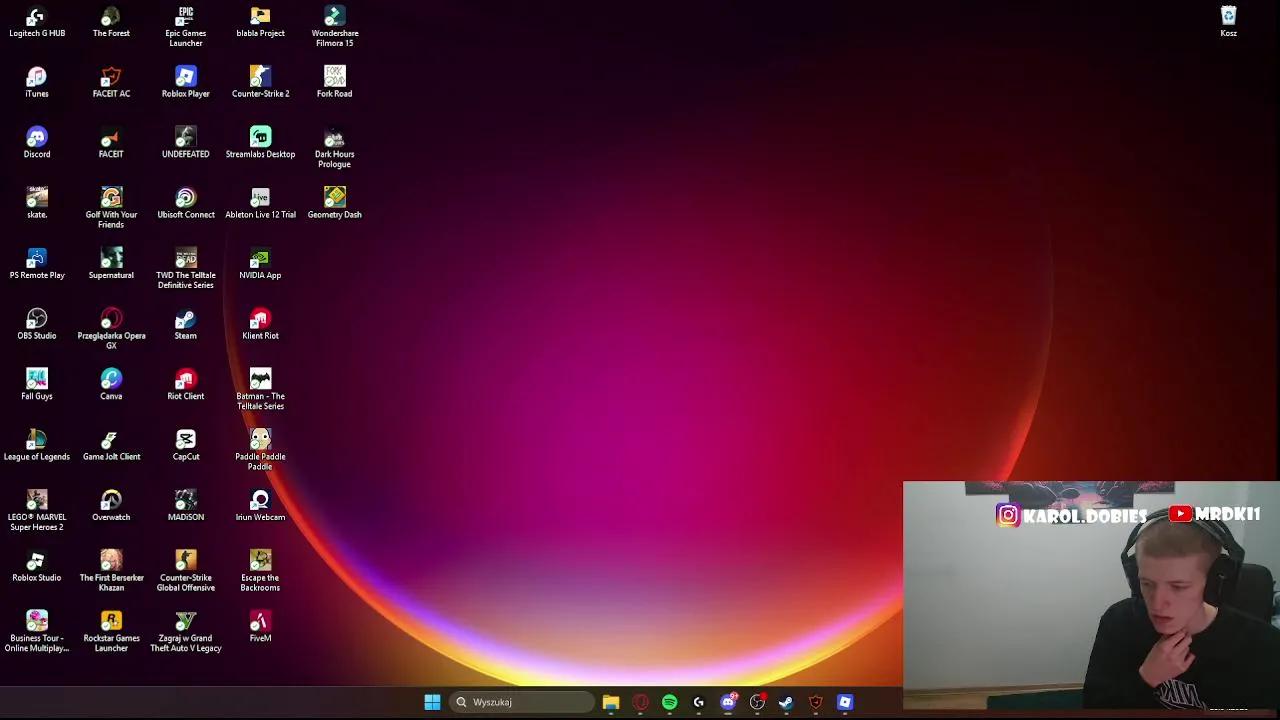Select the blabla Project folder

[x=260, y=18]
